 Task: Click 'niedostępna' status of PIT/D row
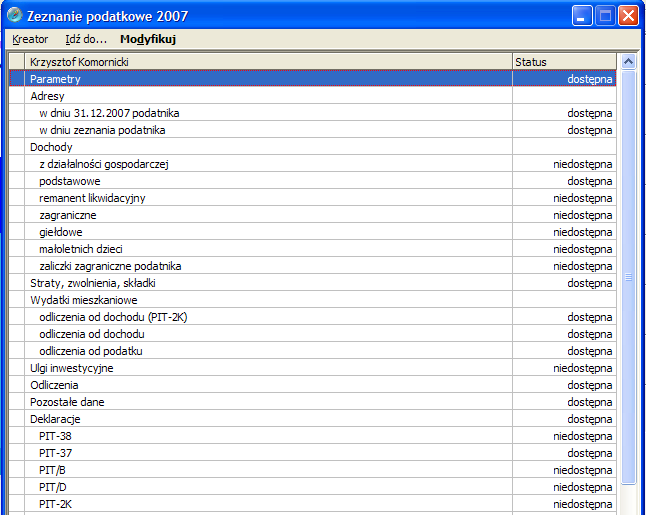(x=583, y=488)
